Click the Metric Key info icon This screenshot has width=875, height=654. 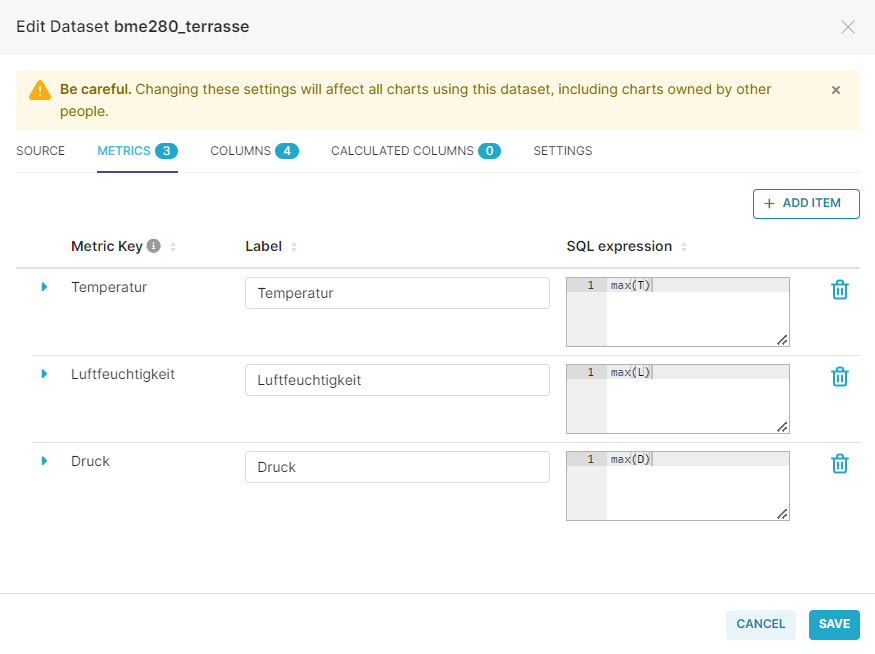(153, 246)
